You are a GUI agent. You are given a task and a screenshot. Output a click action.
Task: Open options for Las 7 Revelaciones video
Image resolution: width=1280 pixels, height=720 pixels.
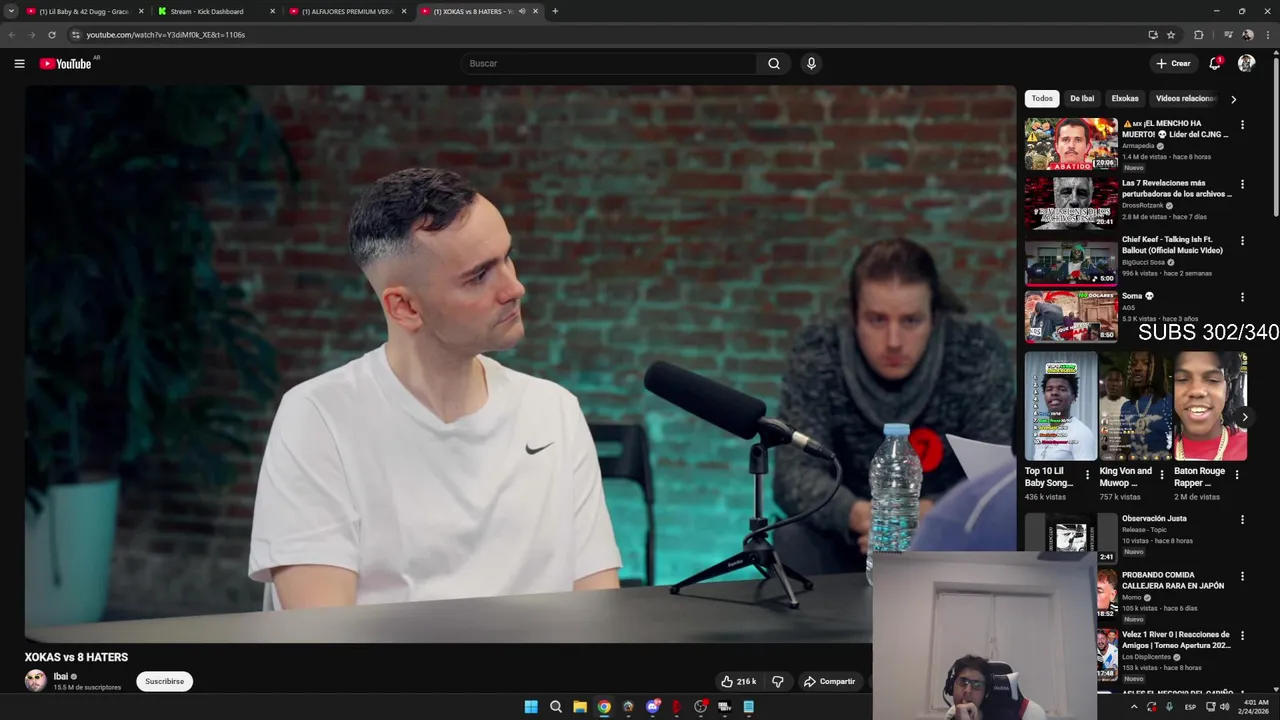click(1242, 184)
